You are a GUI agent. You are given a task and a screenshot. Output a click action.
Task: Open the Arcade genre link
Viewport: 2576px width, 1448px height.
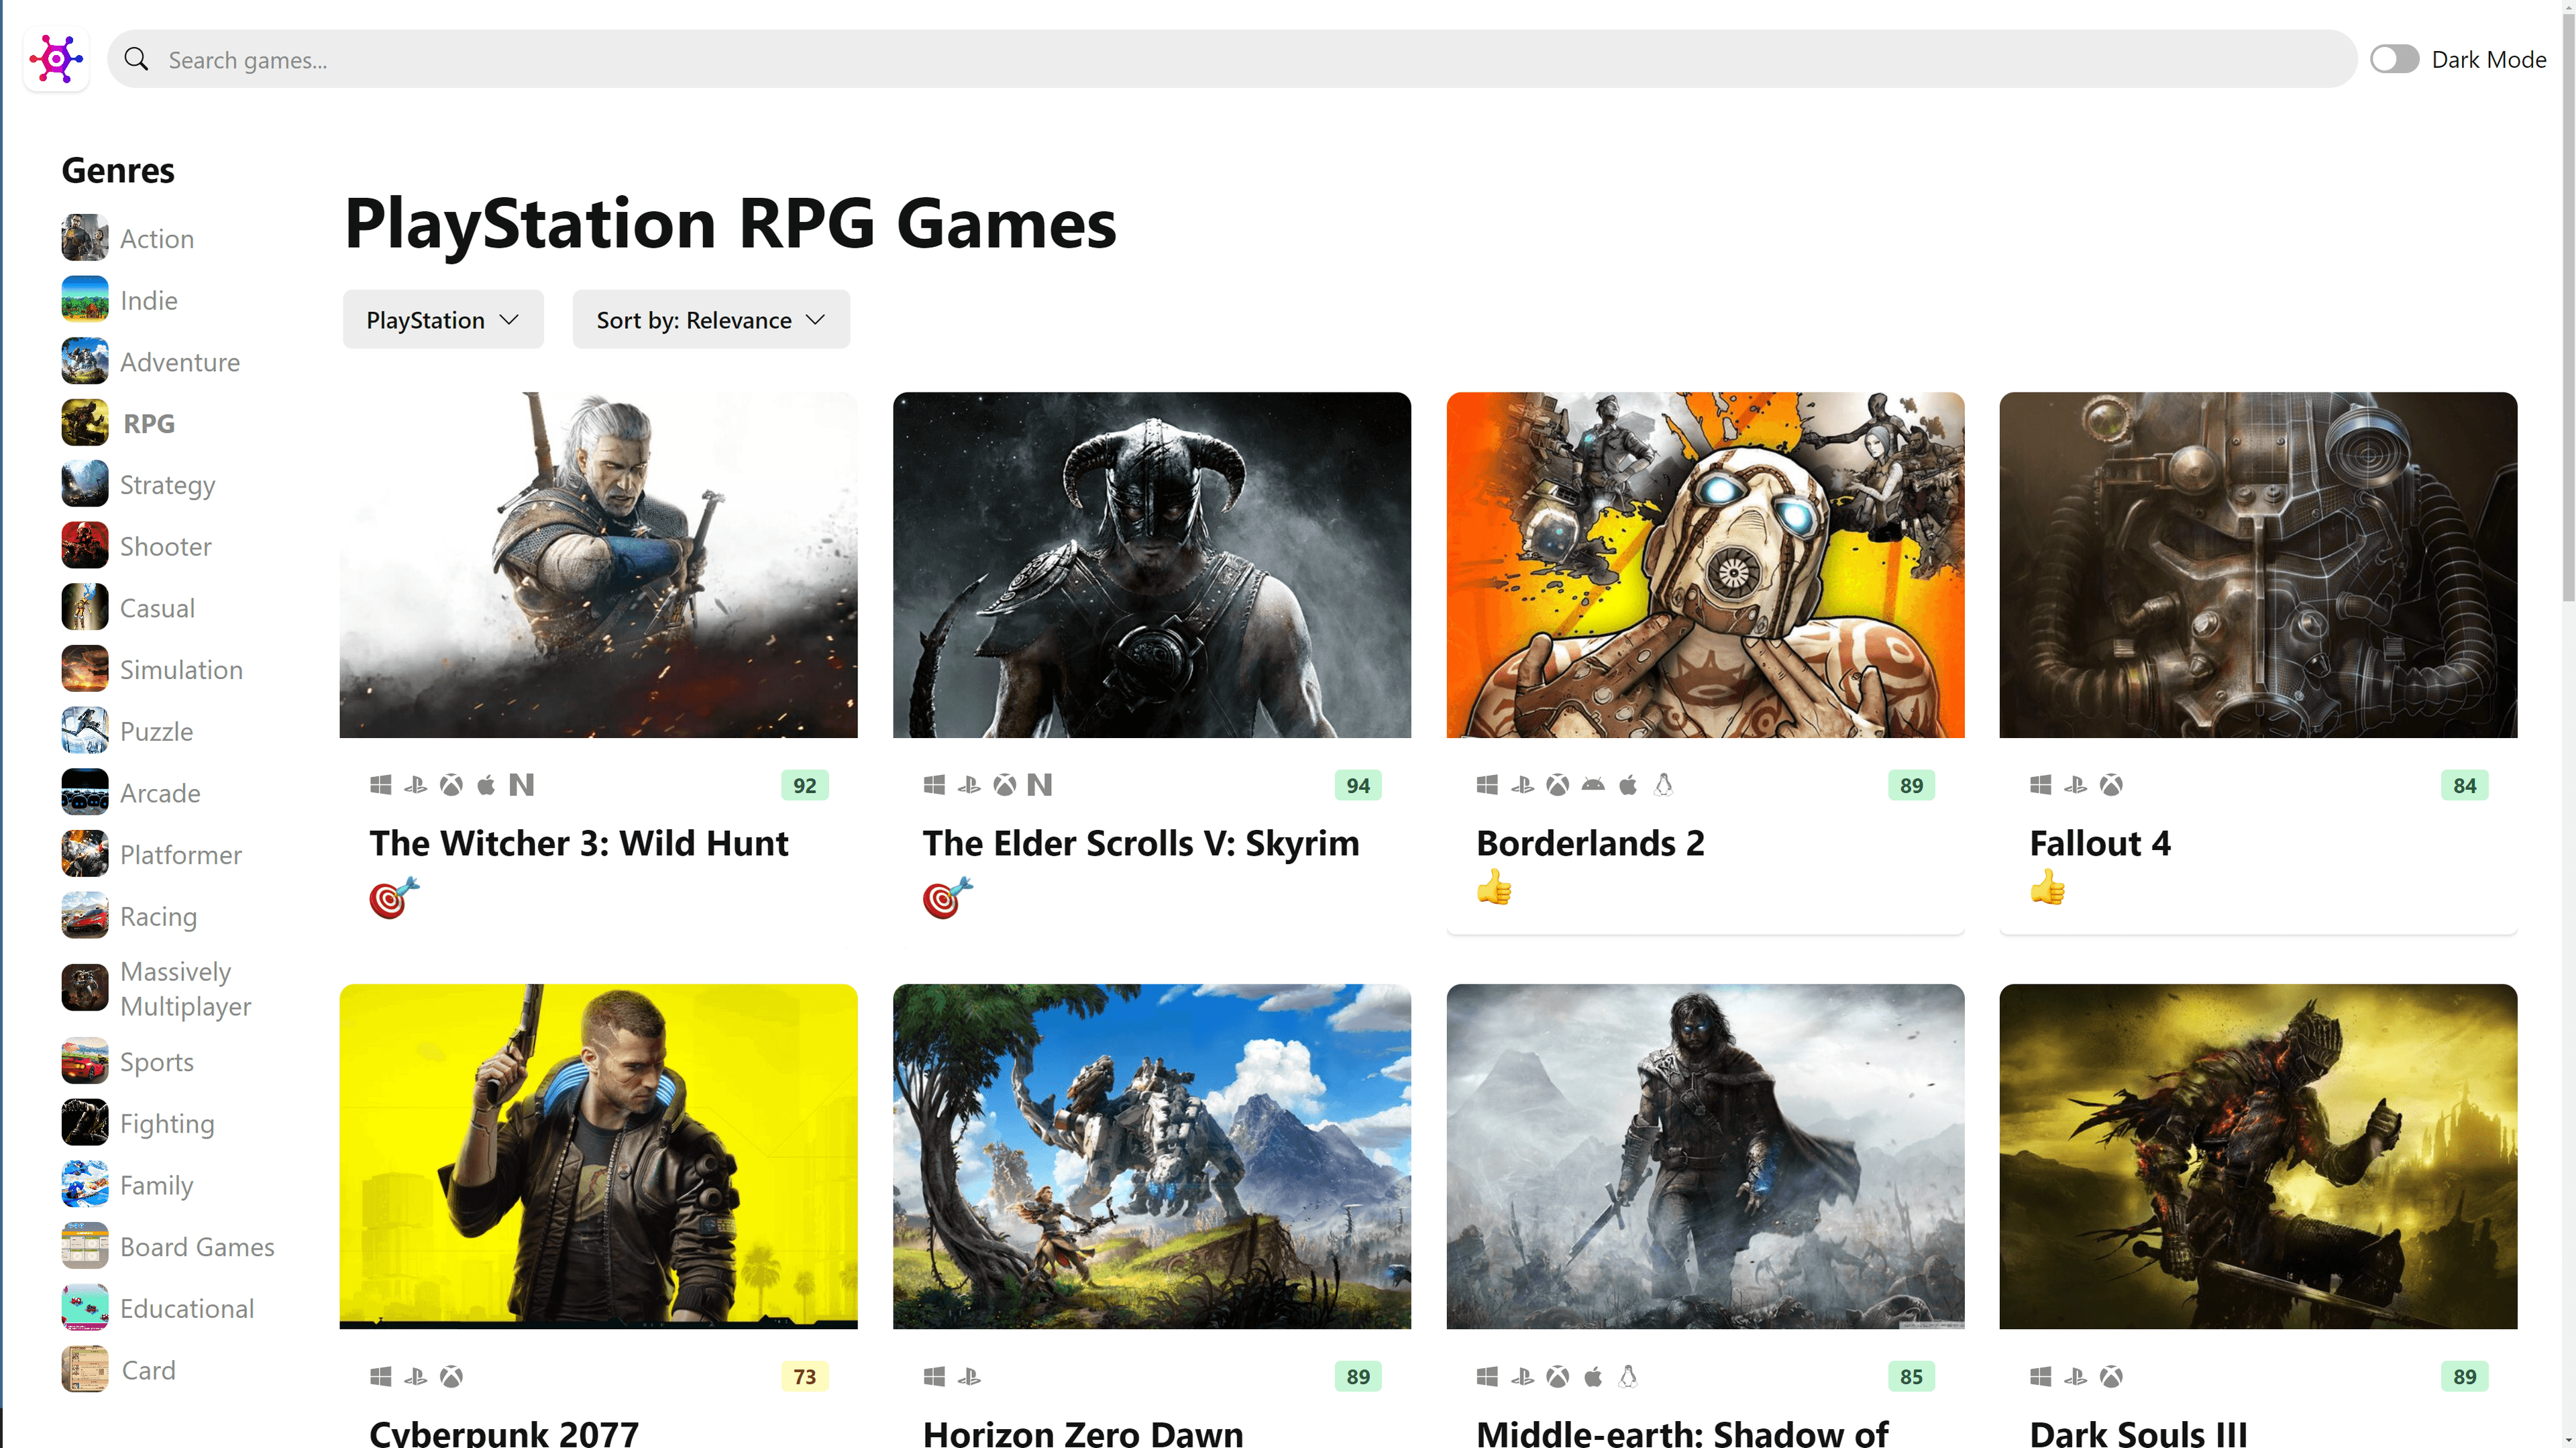(160, 793)
